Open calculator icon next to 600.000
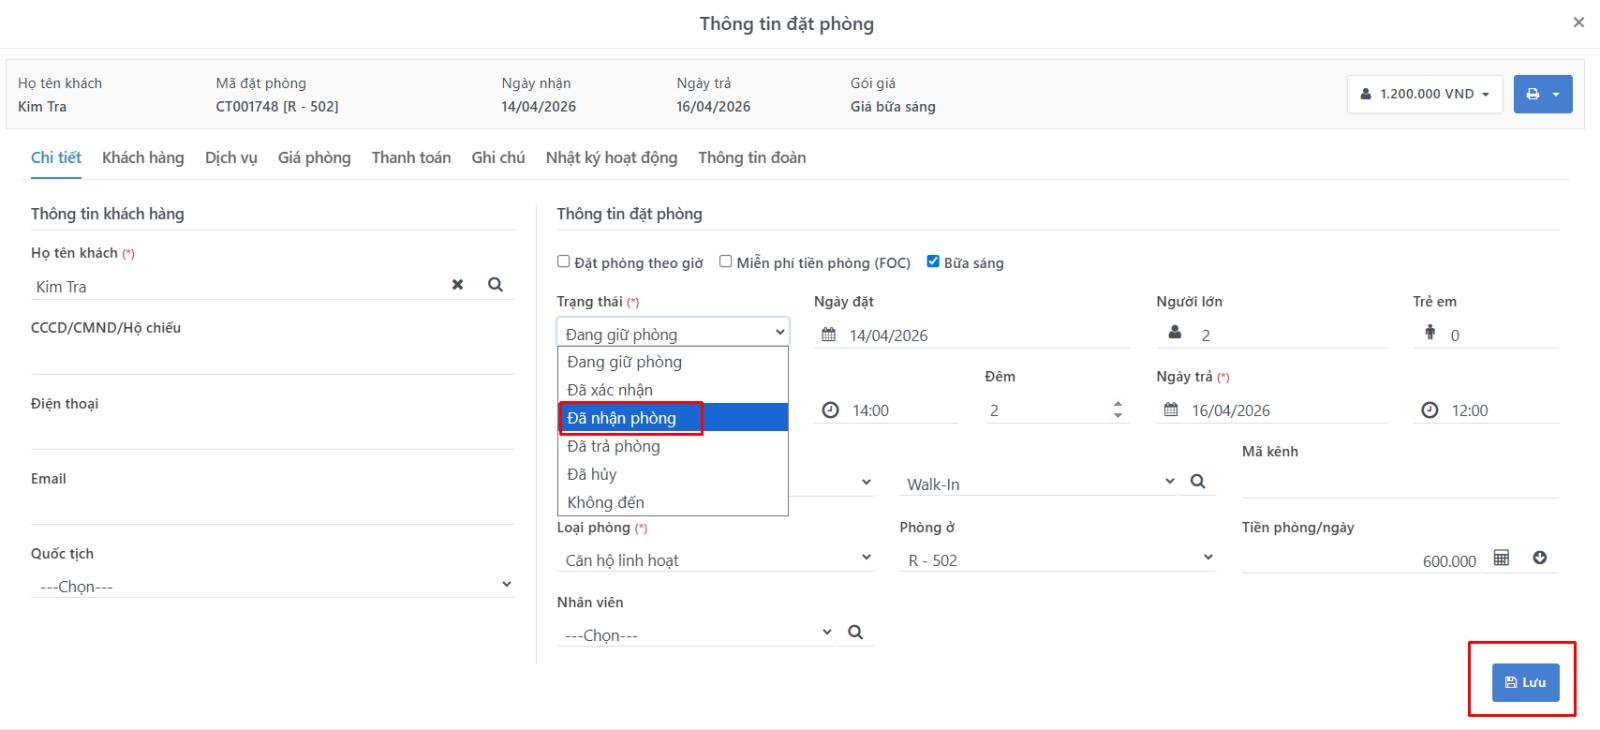This screenshot has width=1600, height=730. coord(1501,558)
